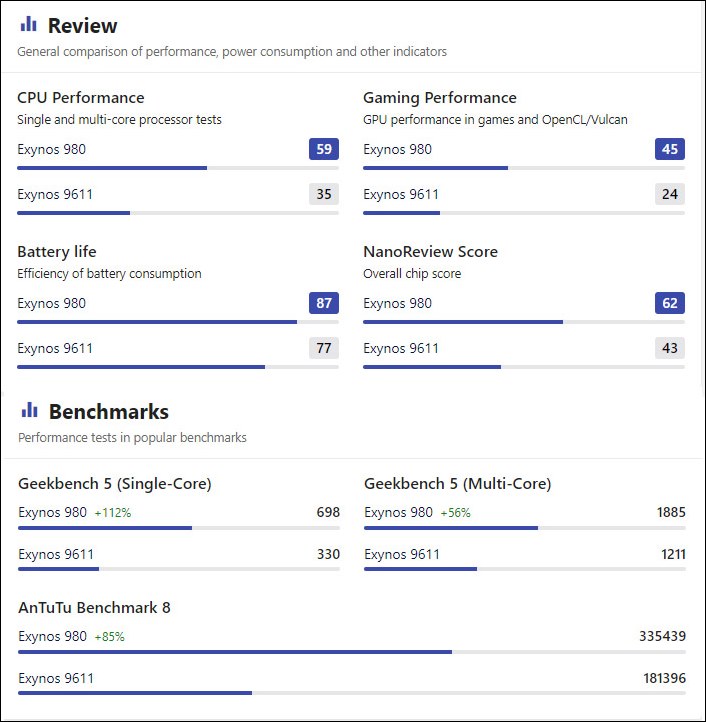Click the Exynos 980 gaming score badge 45

(670, 149)
